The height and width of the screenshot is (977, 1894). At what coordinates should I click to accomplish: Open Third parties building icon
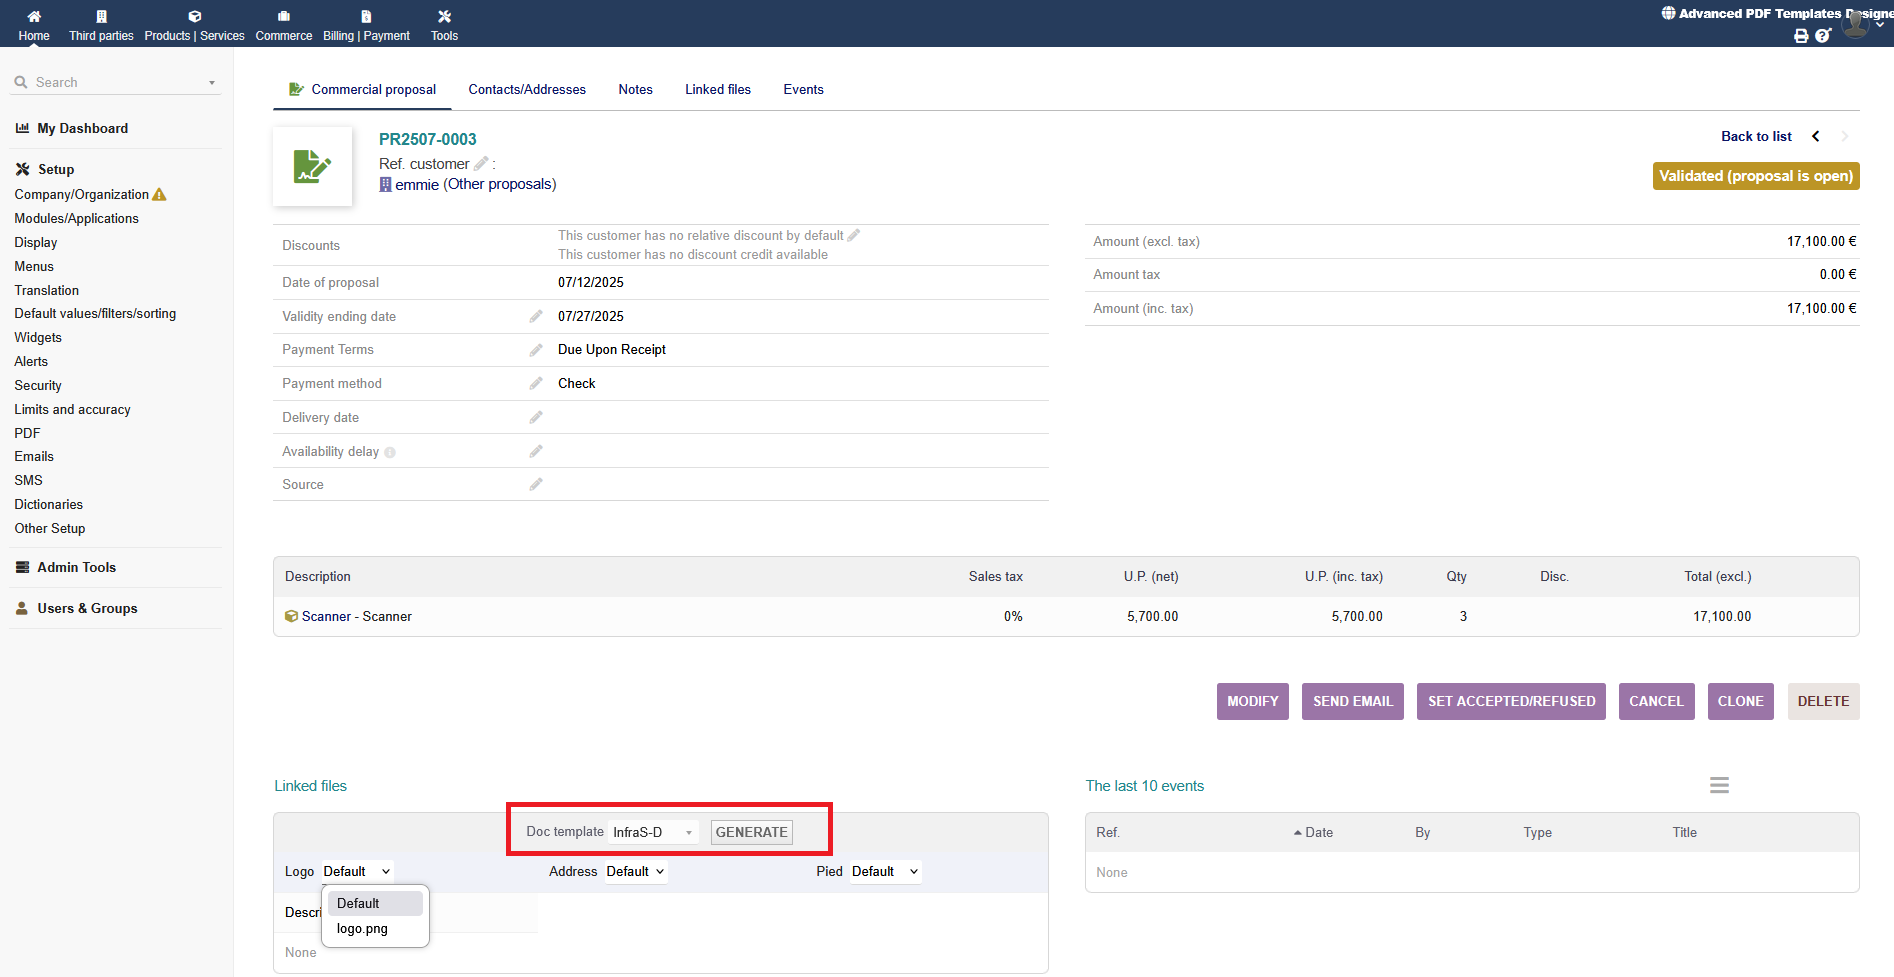[101, 16]
